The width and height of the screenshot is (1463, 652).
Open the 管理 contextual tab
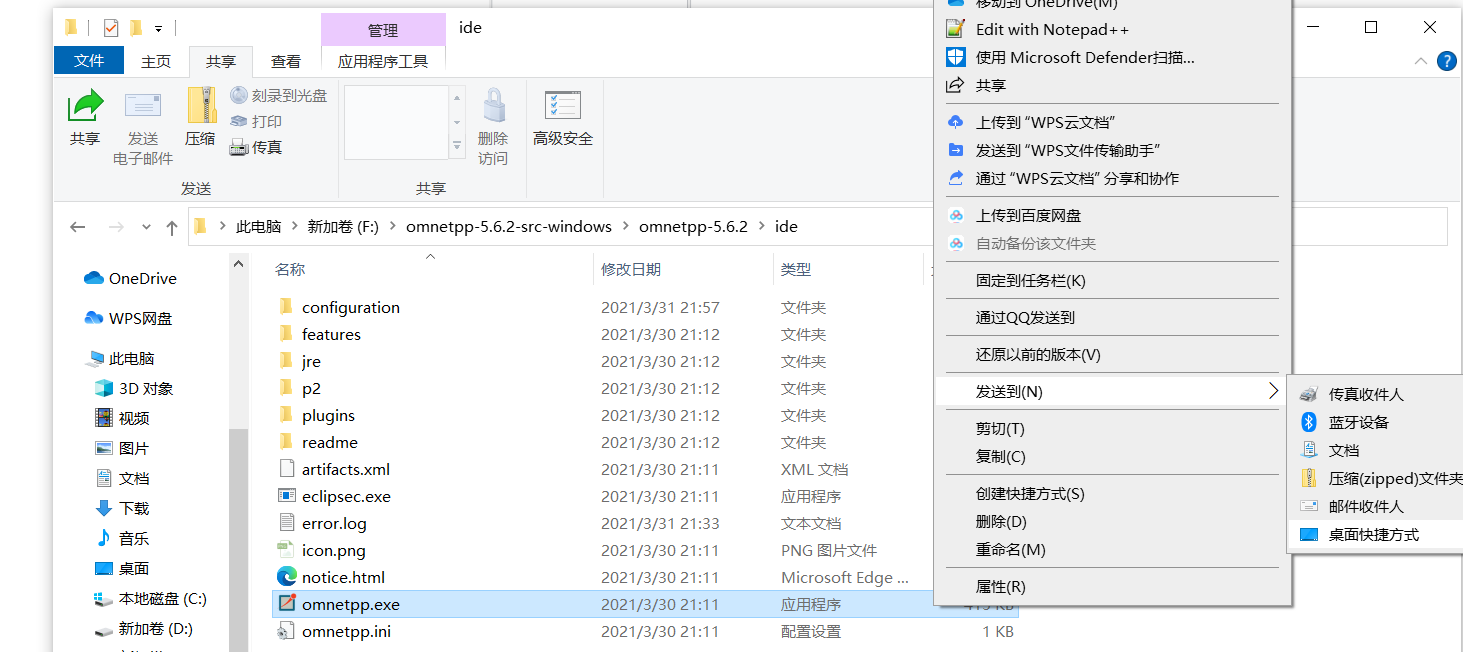tap(383, 31)
